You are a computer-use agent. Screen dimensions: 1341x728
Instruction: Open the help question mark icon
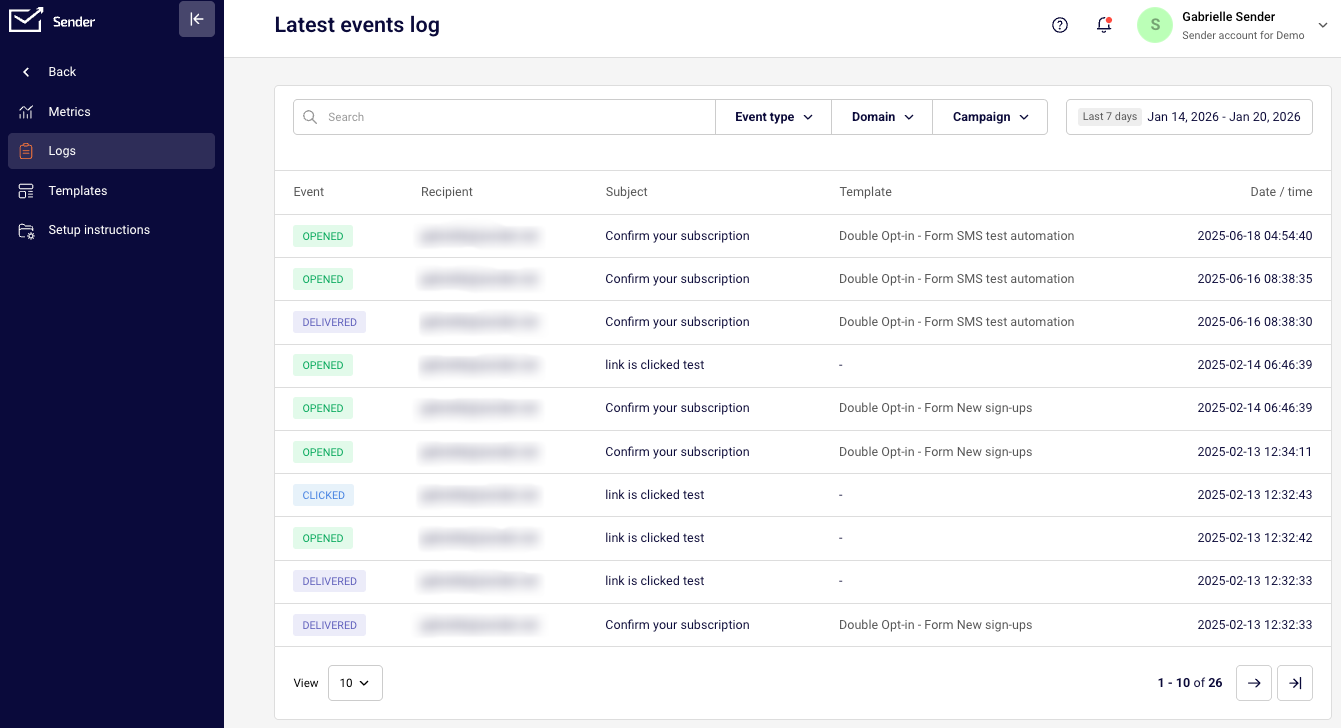[1060, 25]
